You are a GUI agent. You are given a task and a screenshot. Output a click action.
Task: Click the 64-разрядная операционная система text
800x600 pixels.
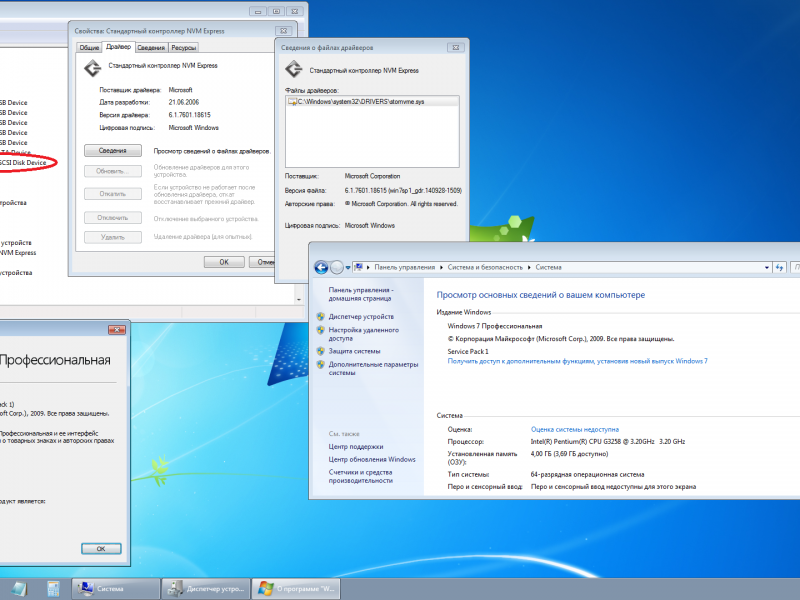[x=587, y=474]
